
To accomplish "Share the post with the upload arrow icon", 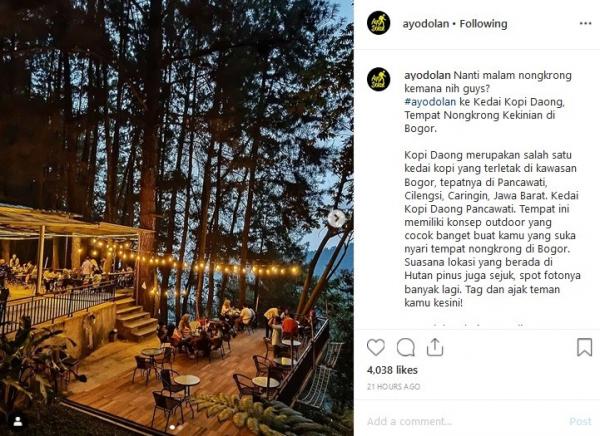I will pos(435,347).
